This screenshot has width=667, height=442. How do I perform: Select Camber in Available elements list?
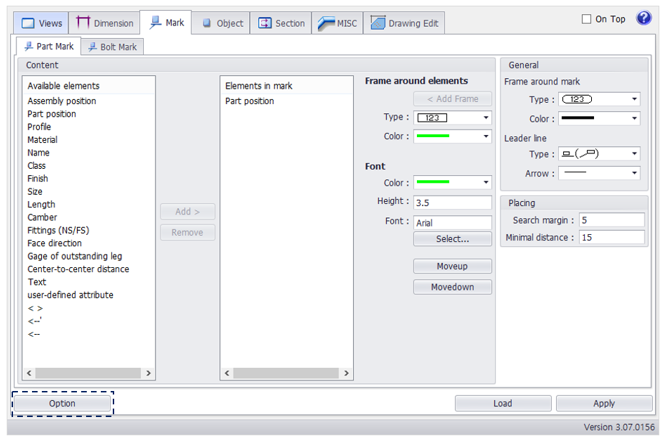(42, 217)
